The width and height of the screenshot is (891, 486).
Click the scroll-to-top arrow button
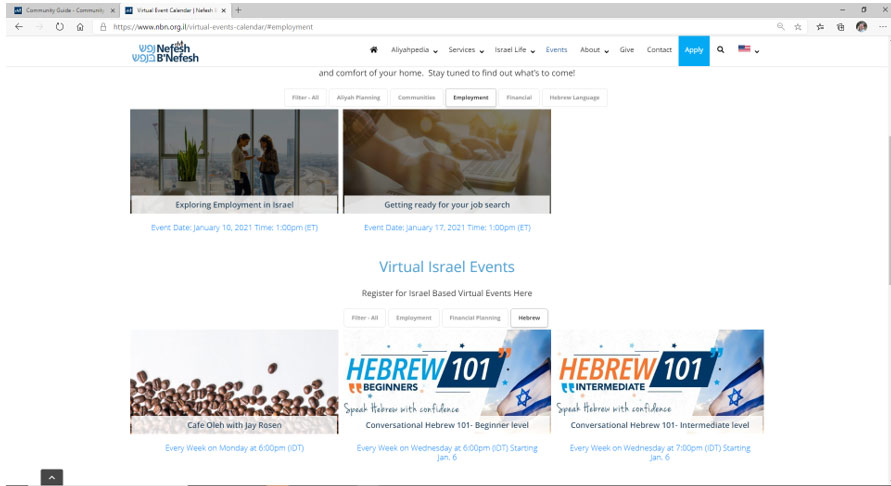pyautogui.click(x=52, y=477)
